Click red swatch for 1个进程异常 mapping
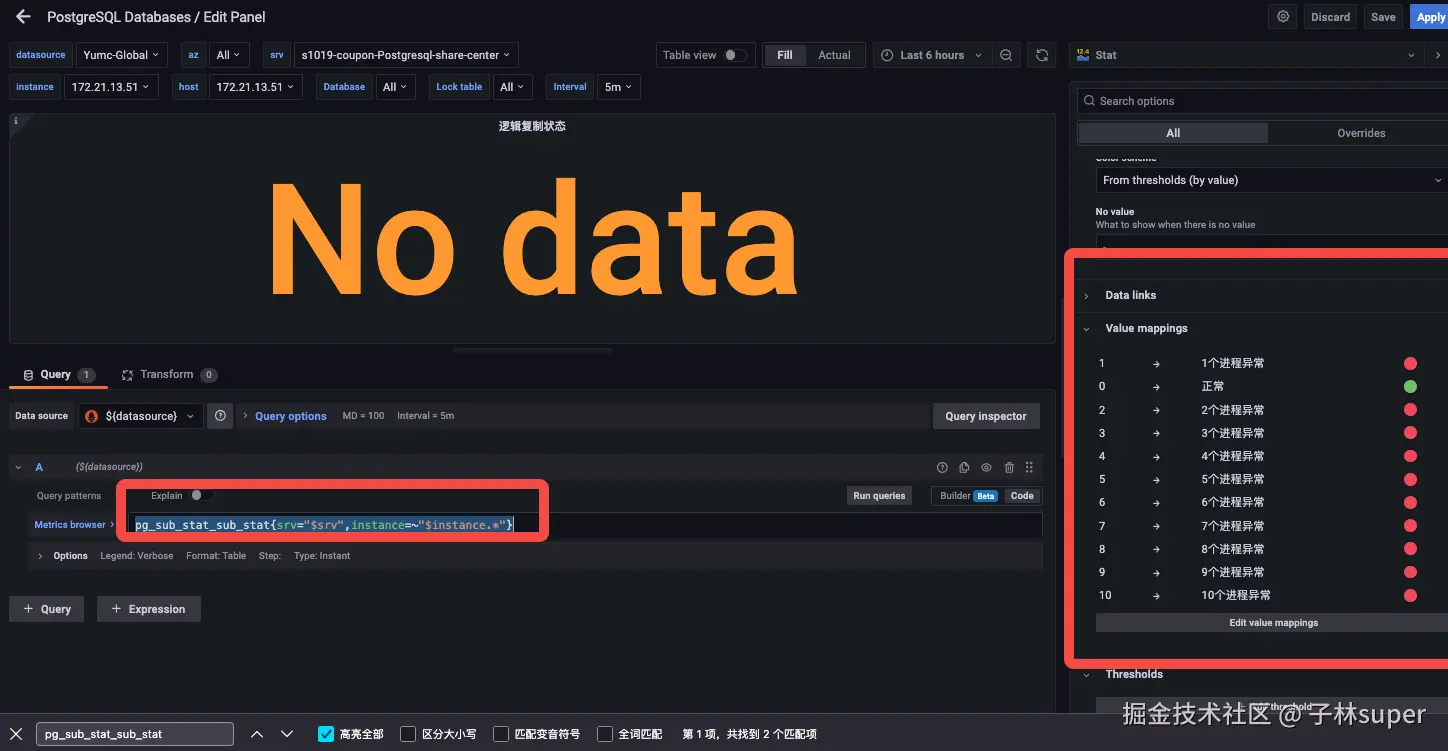This screenshot has width=1448, height=751. click(x=1410, y=363)
